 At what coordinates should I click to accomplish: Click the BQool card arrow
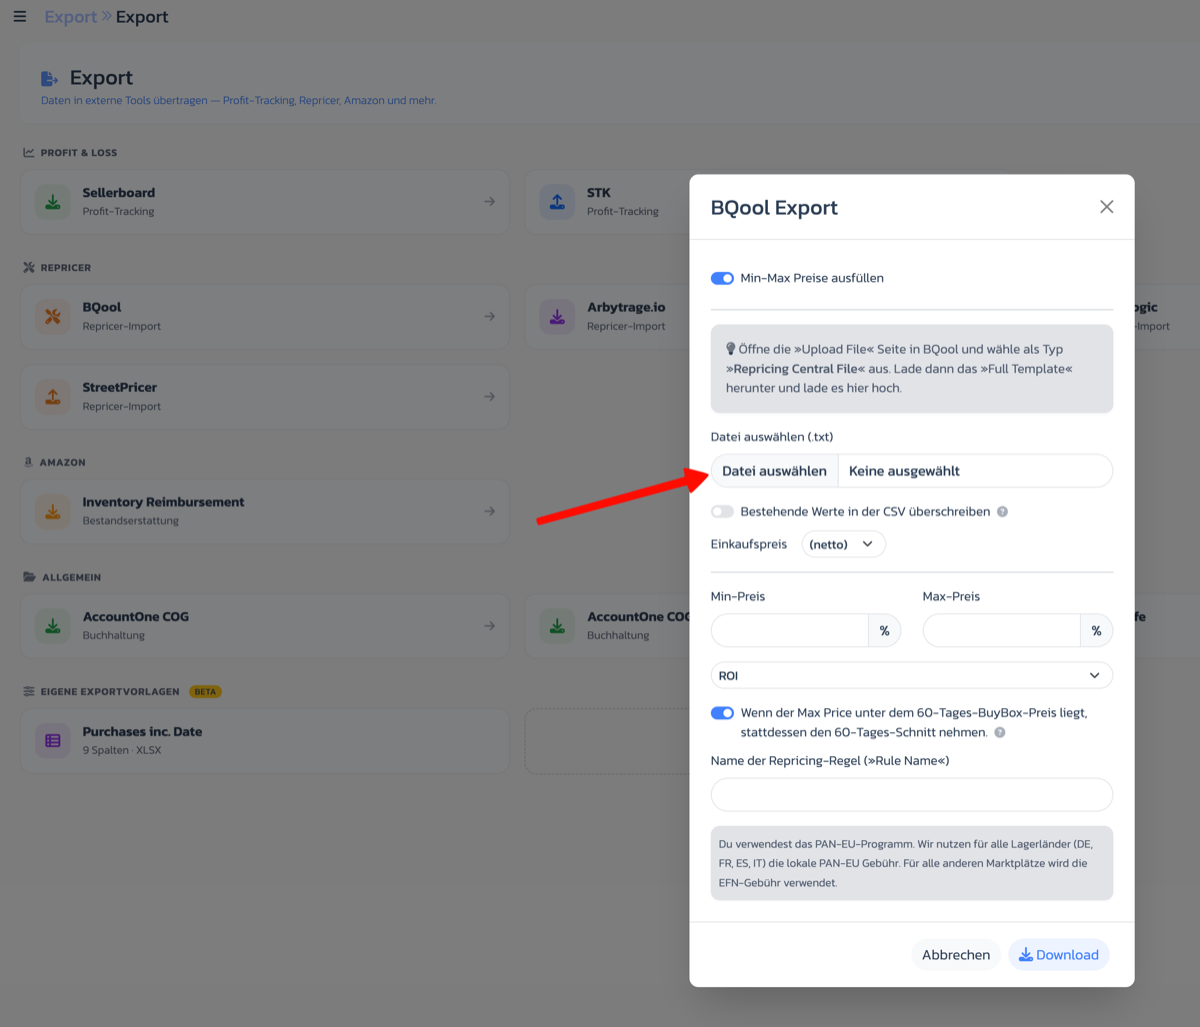click(x=489, y=317)
